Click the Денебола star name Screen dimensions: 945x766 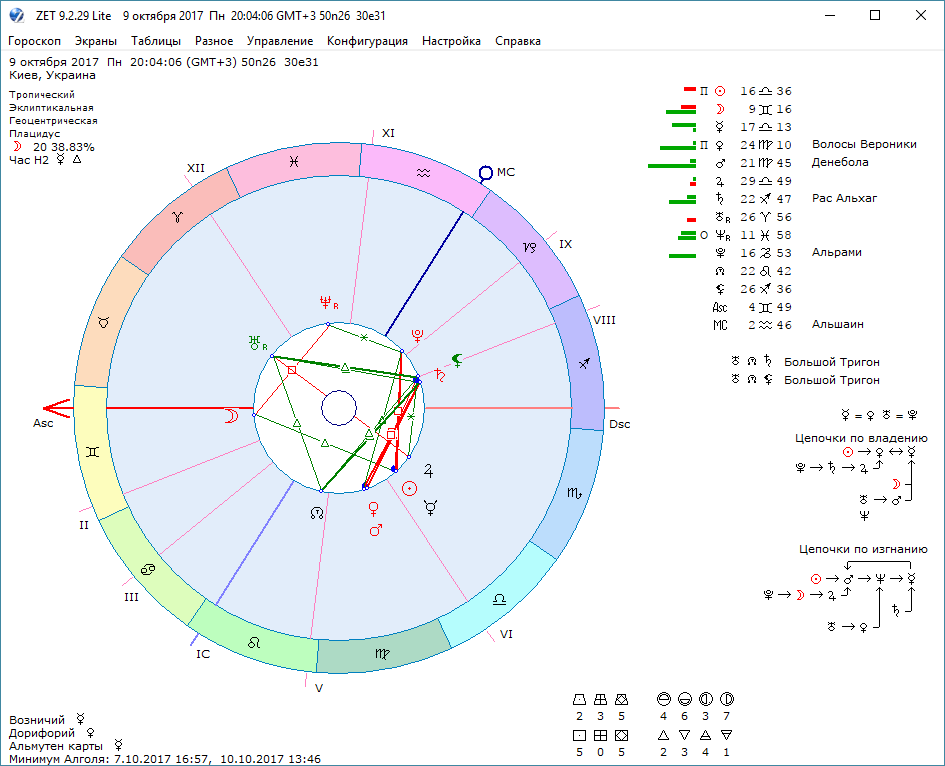pyautogui.click(x=840, y=162)
